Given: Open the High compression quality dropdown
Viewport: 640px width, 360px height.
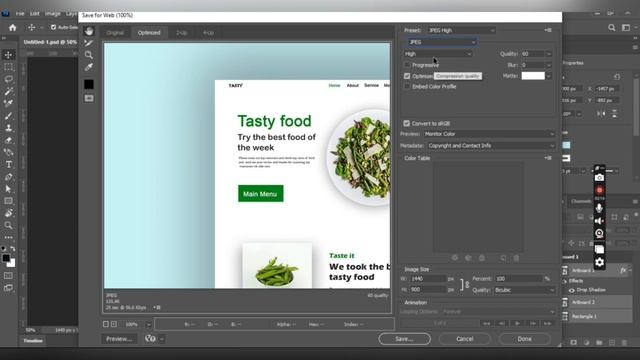Looking at the screenshot, I should coord(438,54).
